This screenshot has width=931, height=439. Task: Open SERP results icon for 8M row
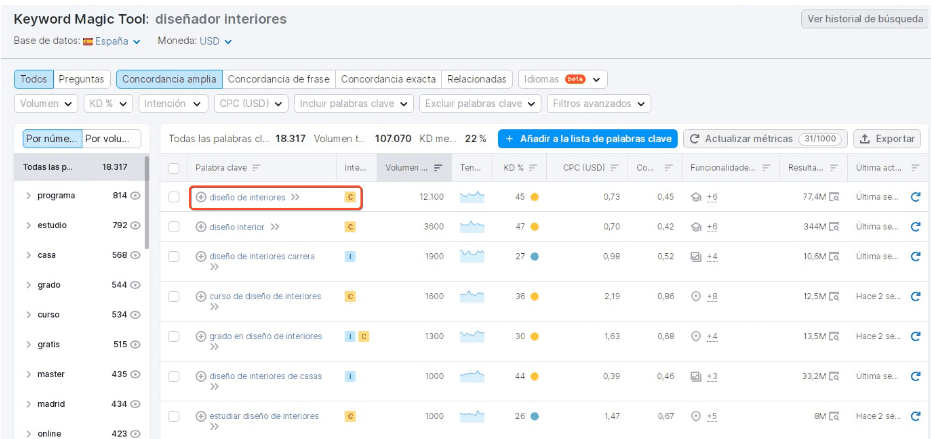point(835,416)
